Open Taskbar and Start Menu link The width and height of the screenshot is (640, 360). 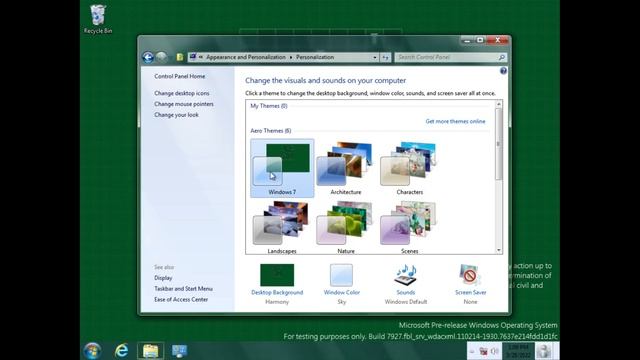[x=183, y=289]
